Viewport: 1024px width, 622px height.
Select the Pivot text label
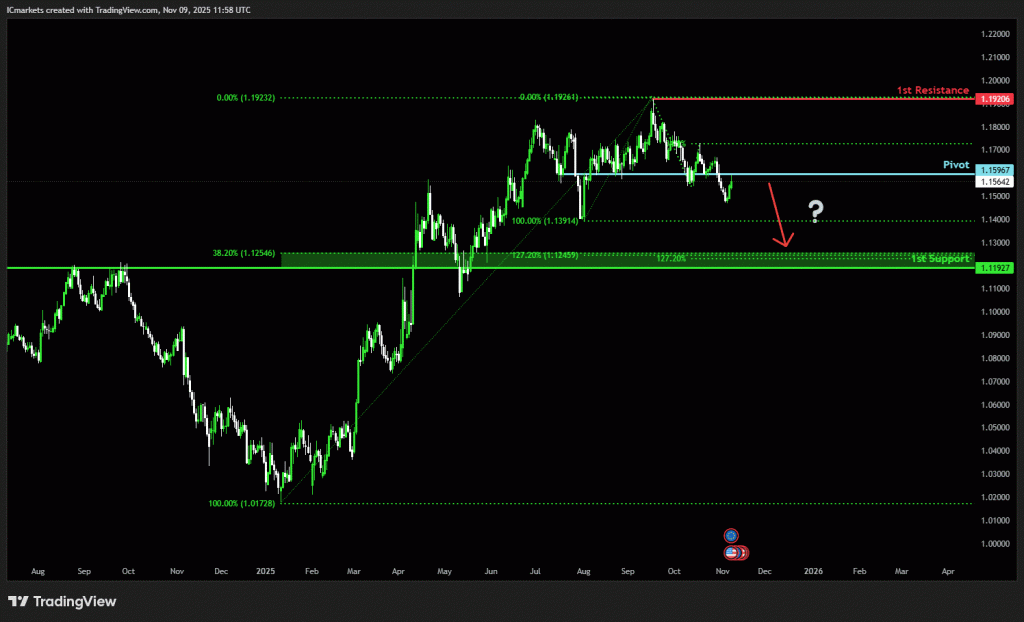[x=956, y=163]
